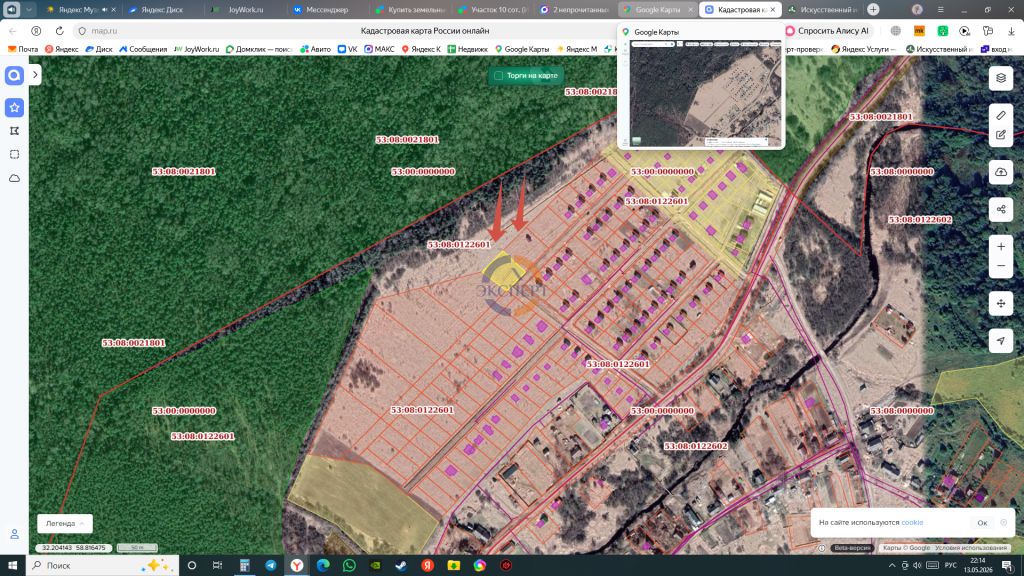Enable the "Торги на карте" checkbox
Image resolution: width=1024 pixels, height=576 pixels.
(498, 76)
